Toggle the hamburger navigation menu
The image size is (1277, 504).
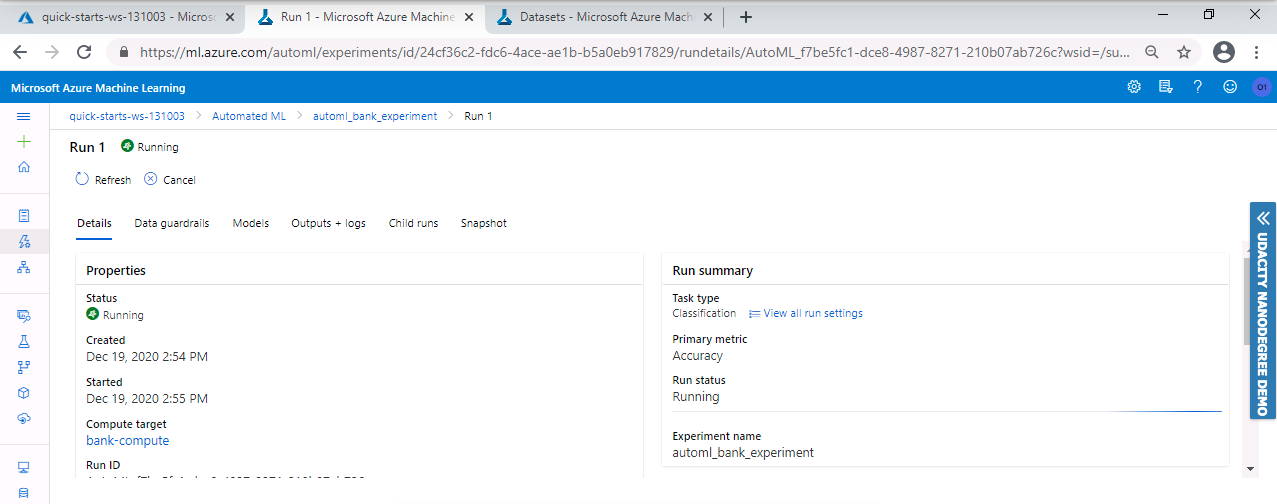click(24, 116)
